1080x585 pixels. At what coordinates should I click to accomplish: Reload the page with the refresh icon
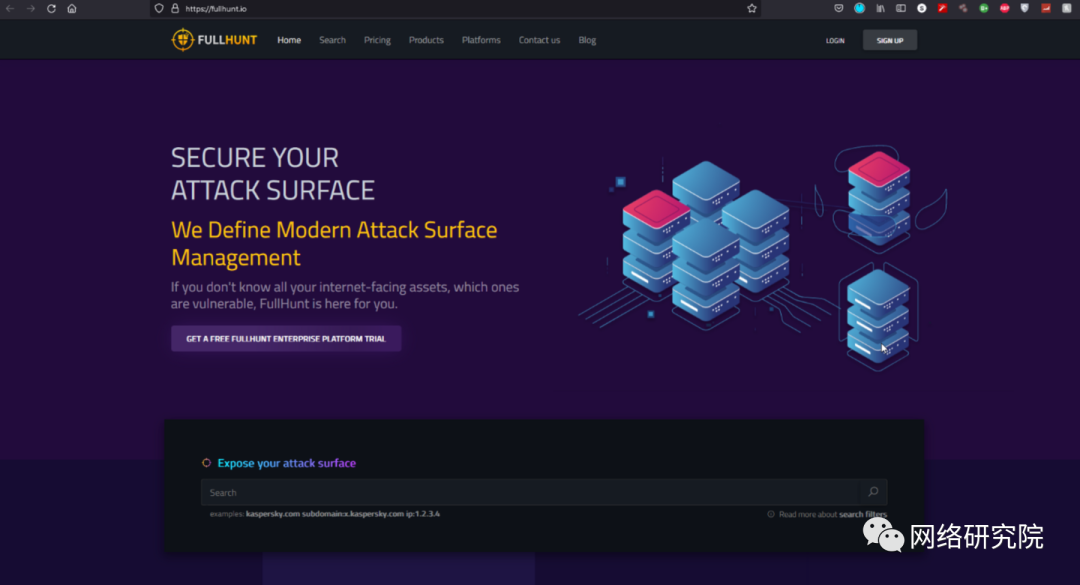(51, 8)
